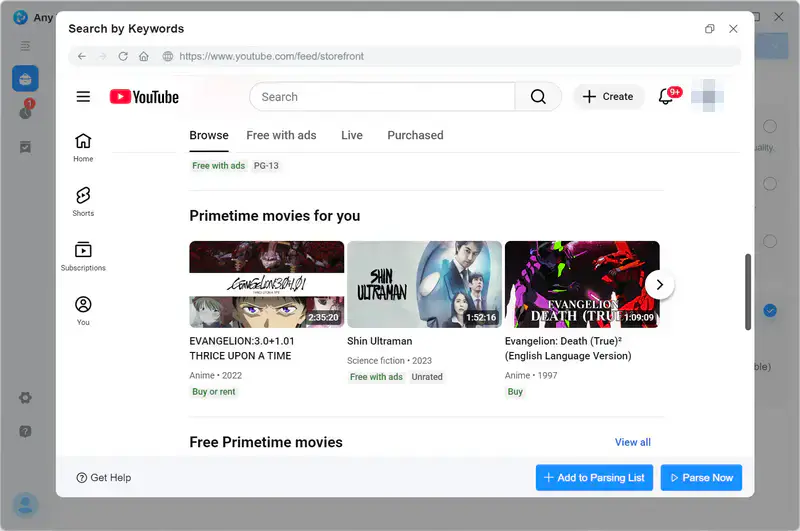
Task: Open the Shin Ultraman thumbnail
Action: (x=424, y=284)
